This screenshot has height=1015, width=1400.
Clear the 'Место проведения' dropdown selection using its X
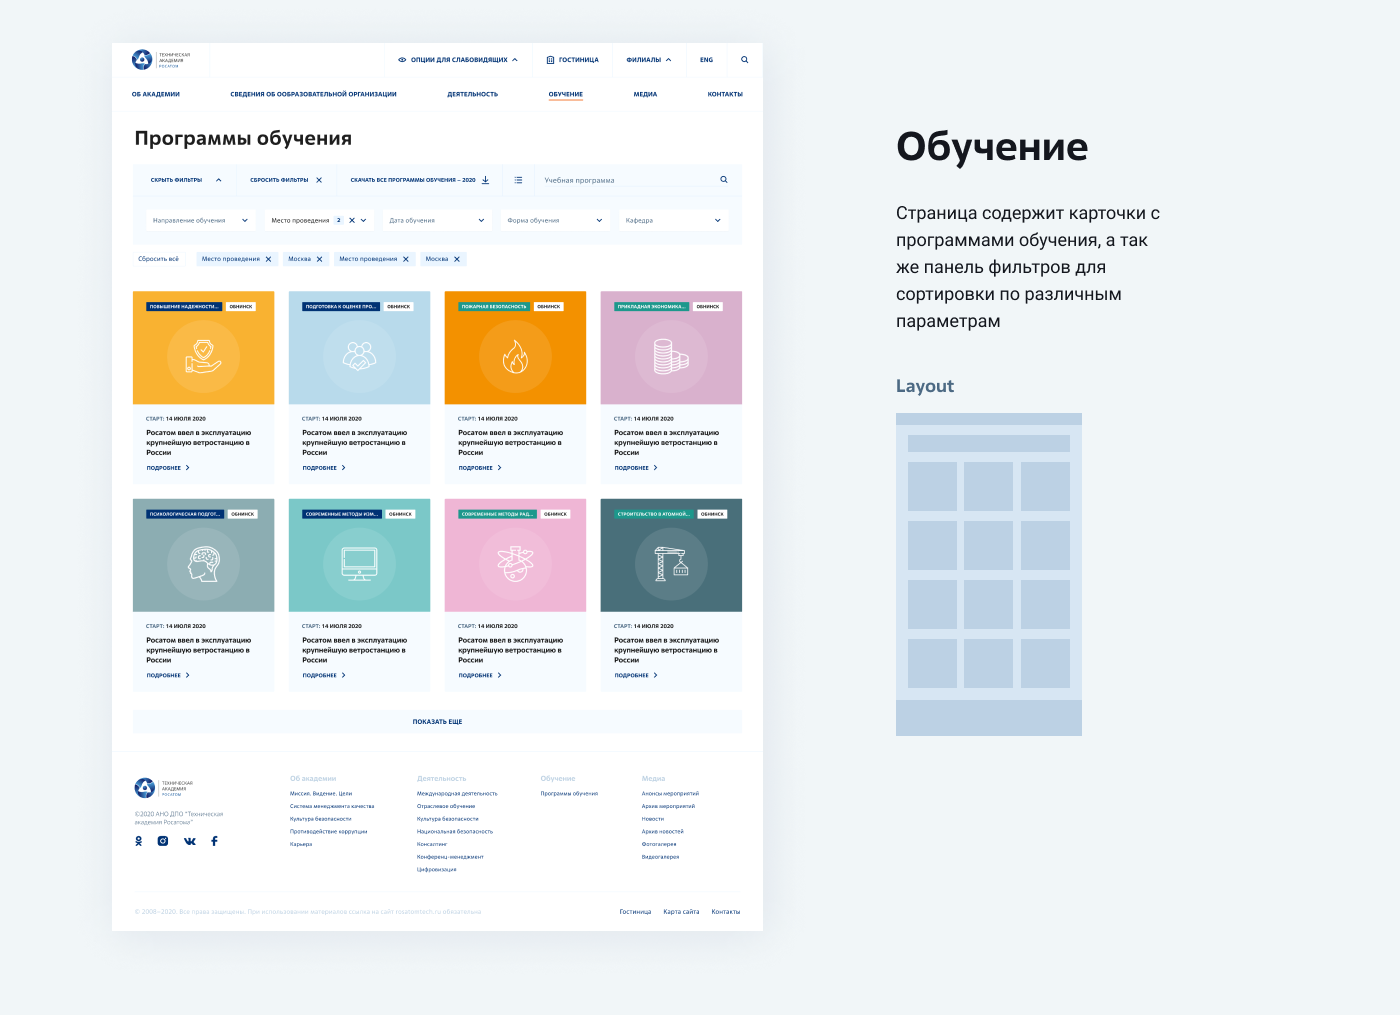tap(352, 220)
